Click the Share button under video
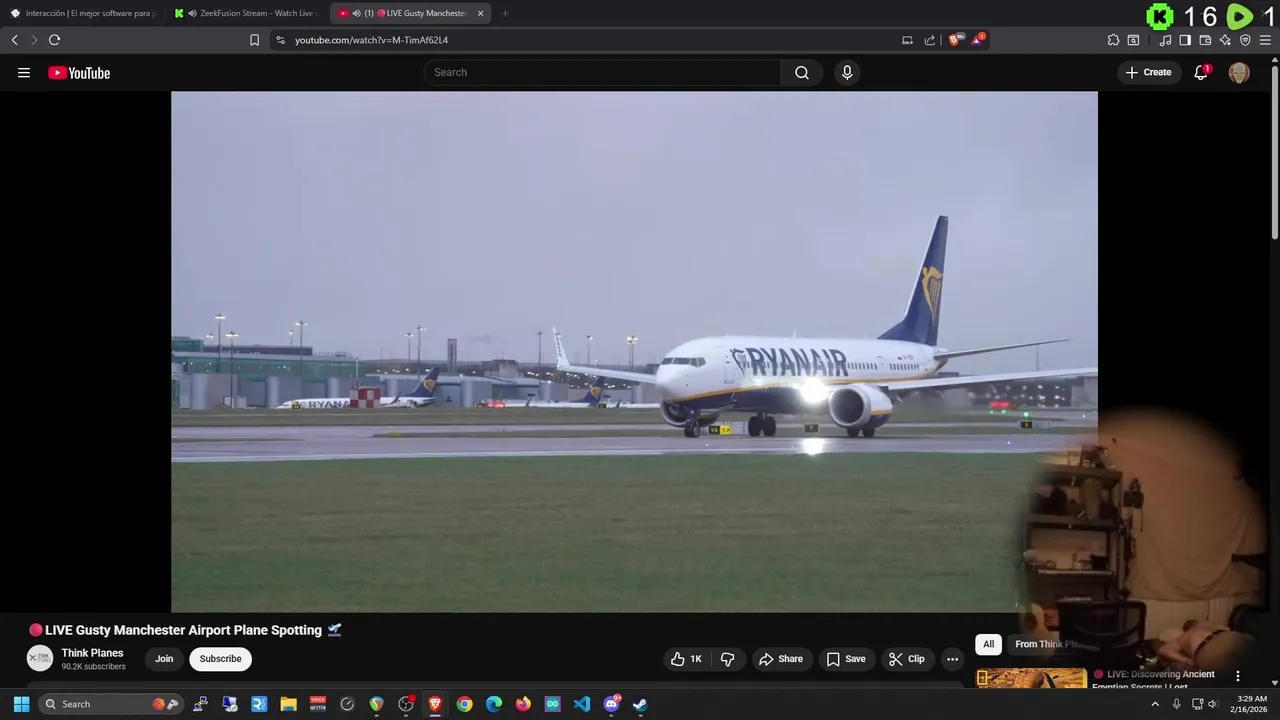The width and height of the screenshot is (1280, 720). coord(781,659)
